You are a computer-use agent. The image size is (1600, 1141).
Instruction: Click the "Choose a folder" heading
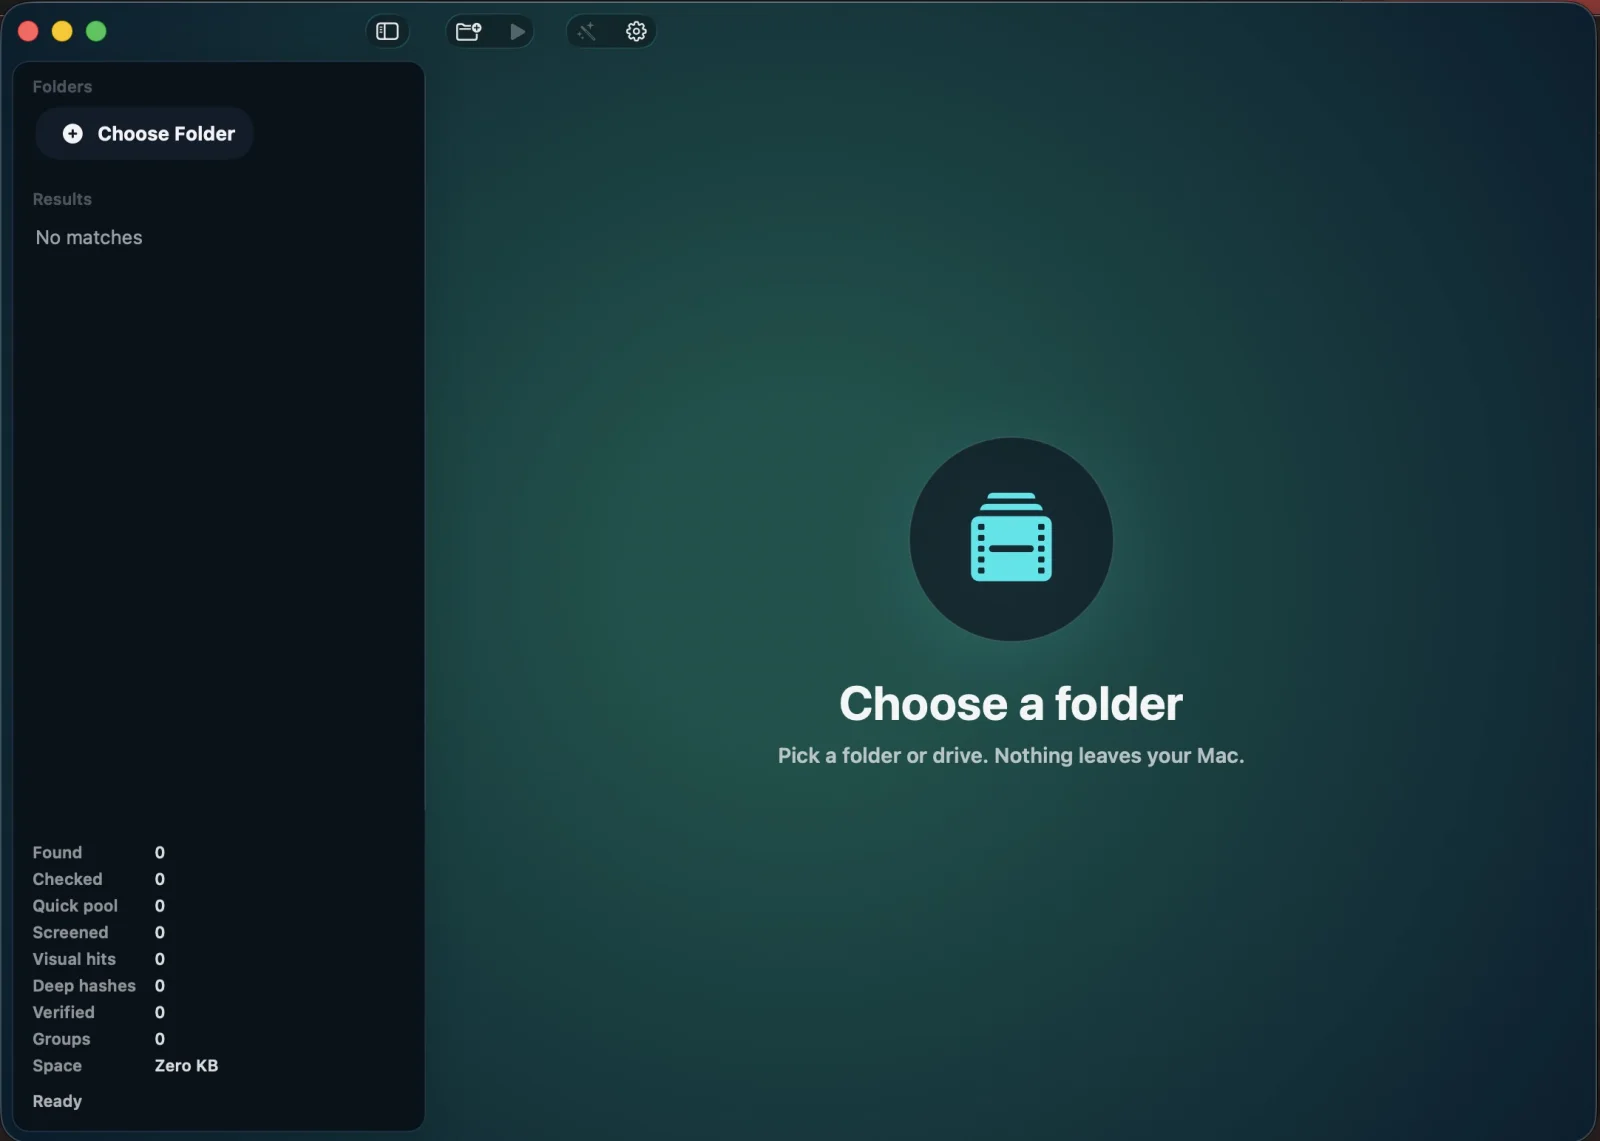click(x=1010, y=704)
